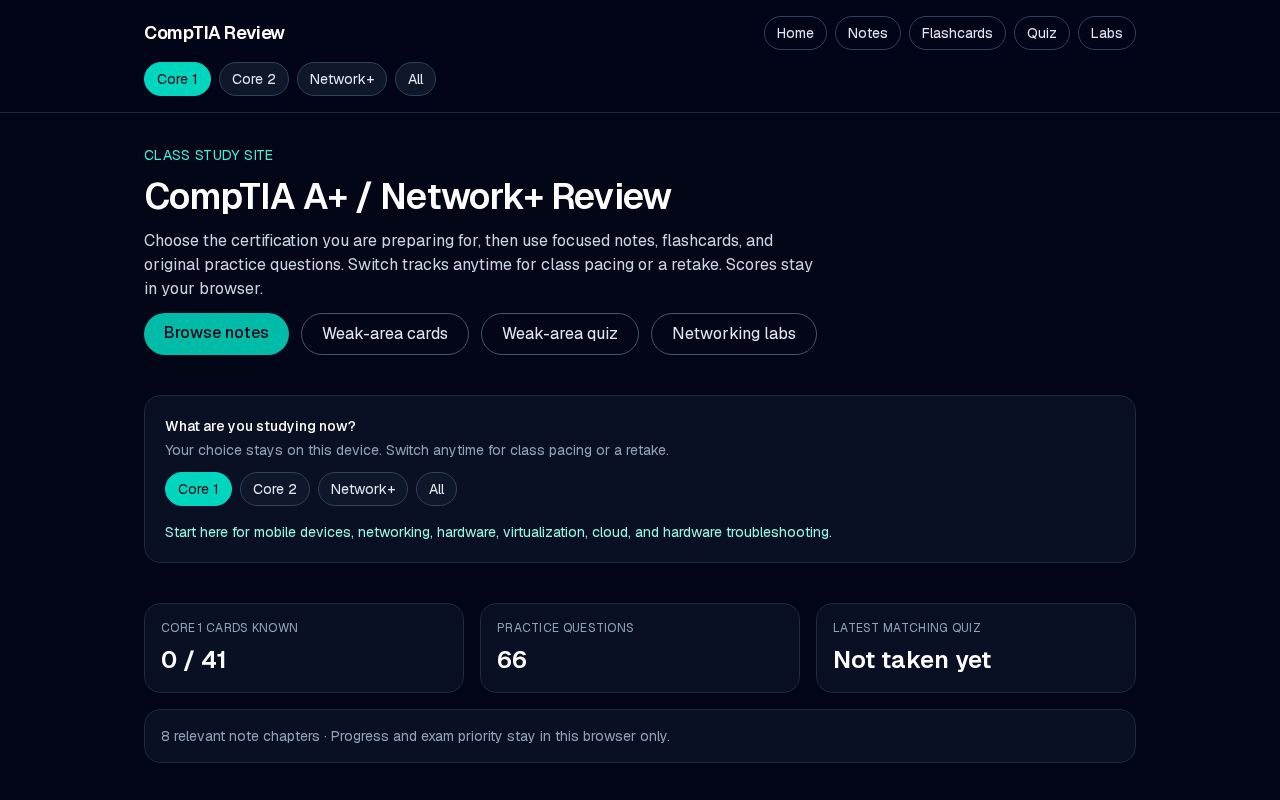Click 'Your choice stays on this device' text
Screen dimensions: 1280x800
click(417, 450)
